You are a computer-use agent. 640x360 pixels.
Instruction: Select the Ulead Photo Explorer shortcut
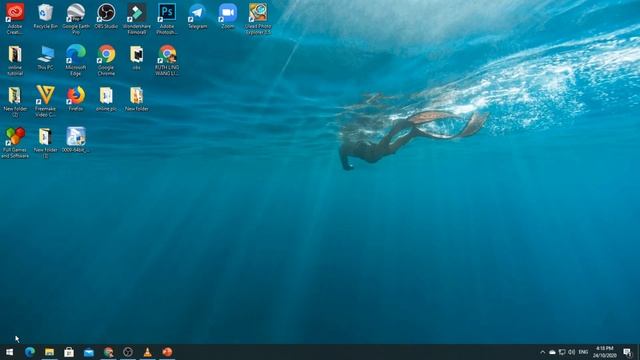258,18
